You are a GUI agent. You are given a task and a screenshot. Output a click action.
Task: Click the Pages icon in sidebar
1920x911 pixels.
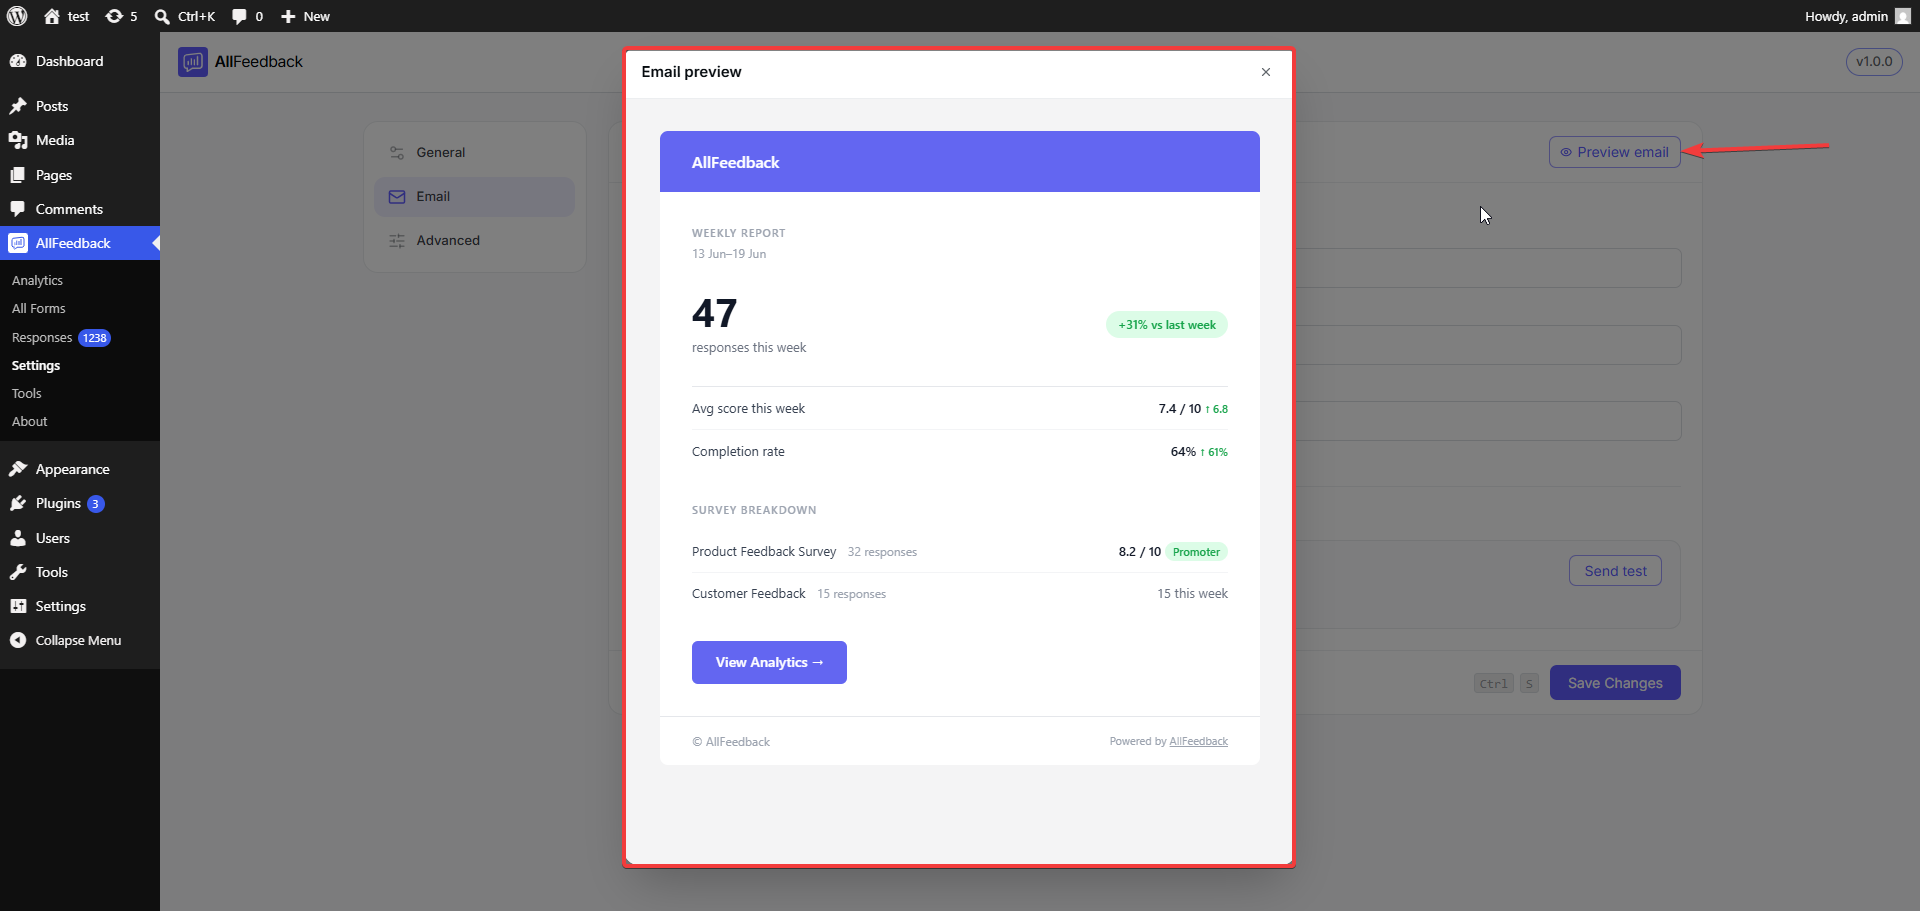[18, 175]
